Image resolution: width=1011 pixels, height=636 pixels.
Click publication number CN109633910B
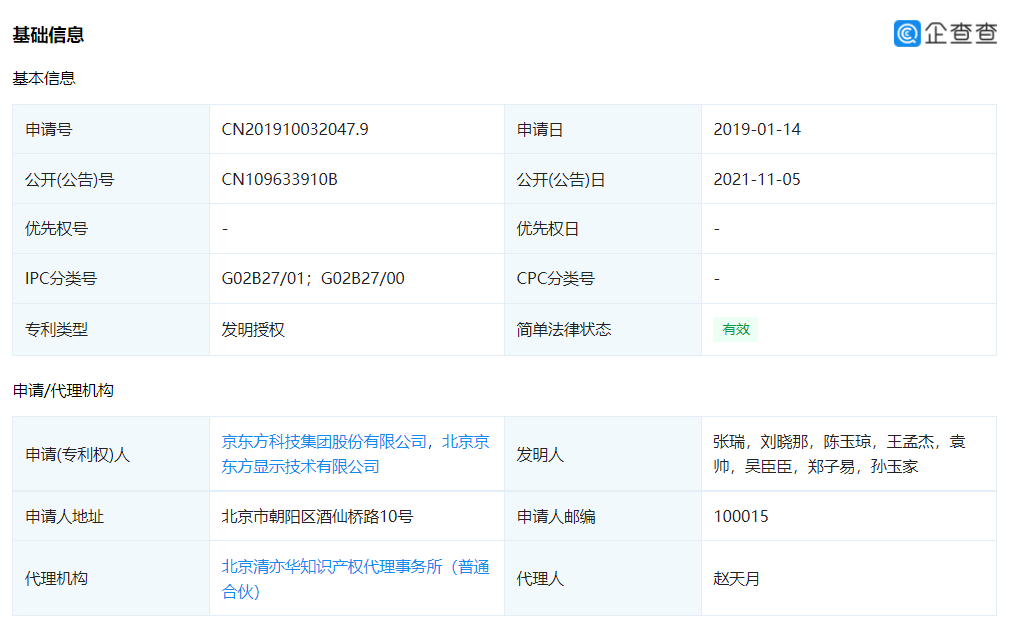(282, 178)
